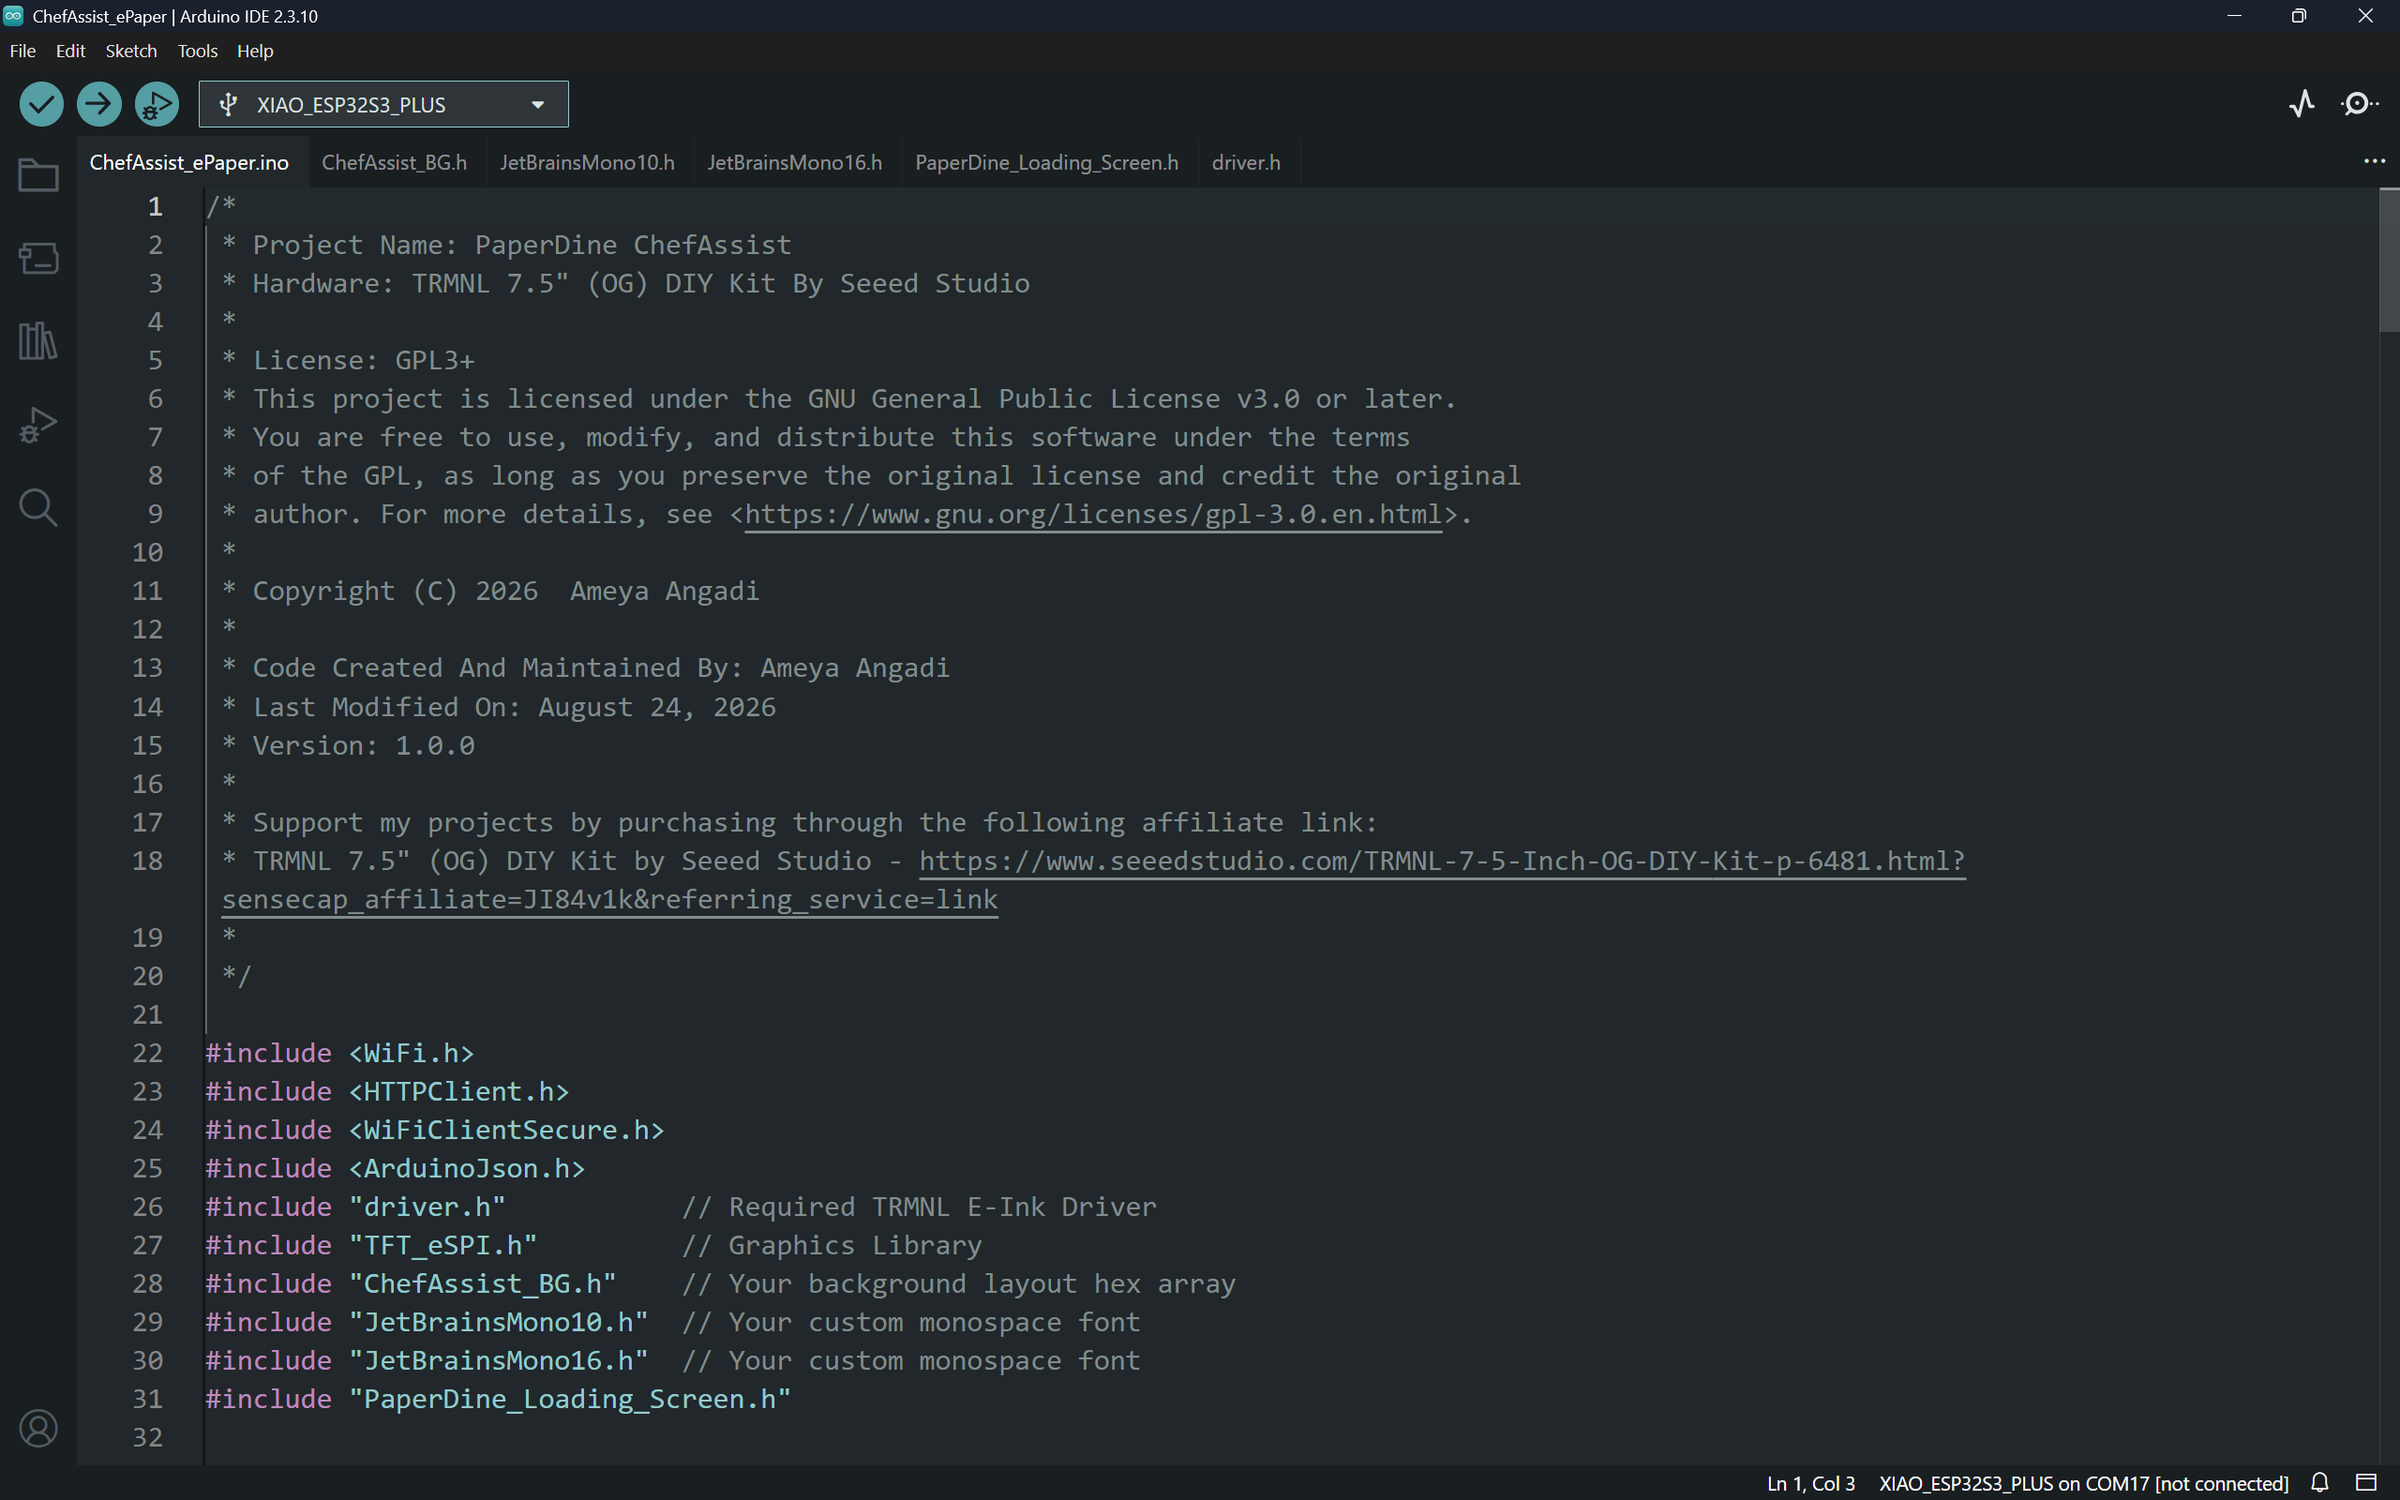Click the '*/' comment end on line 20

pos(237,976)
